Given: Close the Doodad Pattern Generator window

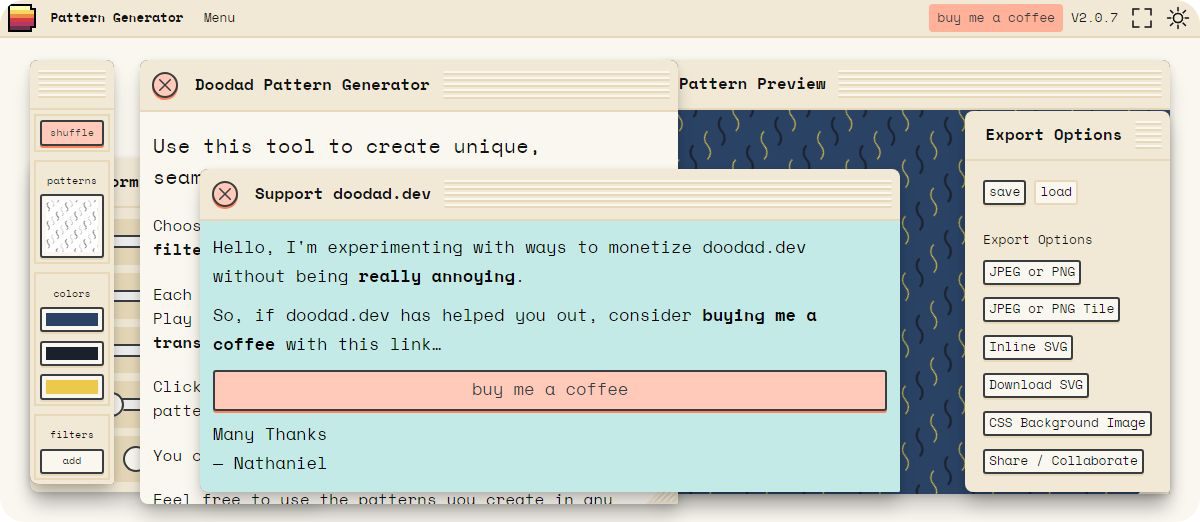Looking at the screenshot, I should click(x=165, y=85).
